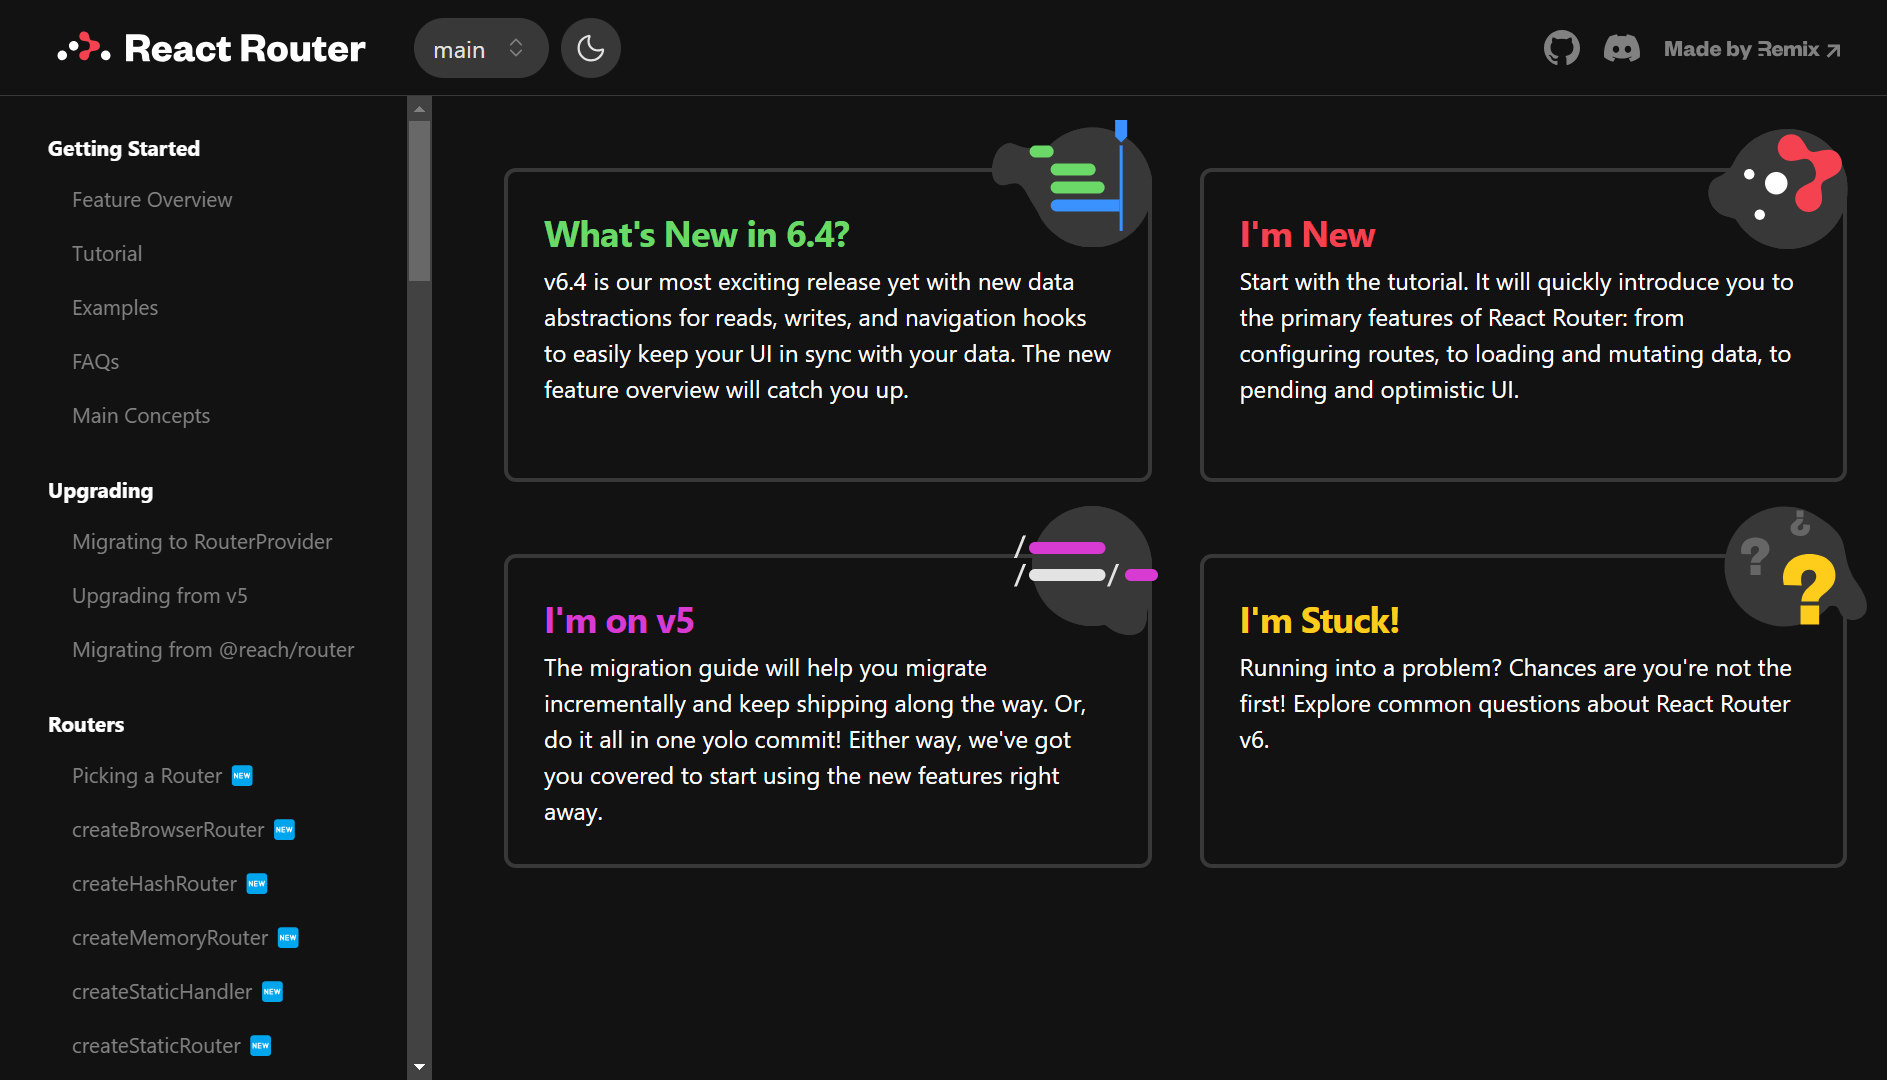Click NEW badge beside createStaticRouter
This screenshot has height=1080, width=1887.
click(x=260, y=1046)
